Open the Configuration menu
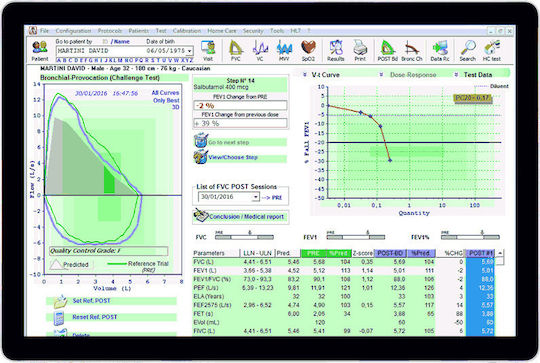540x363 pixels. point(73,31)
